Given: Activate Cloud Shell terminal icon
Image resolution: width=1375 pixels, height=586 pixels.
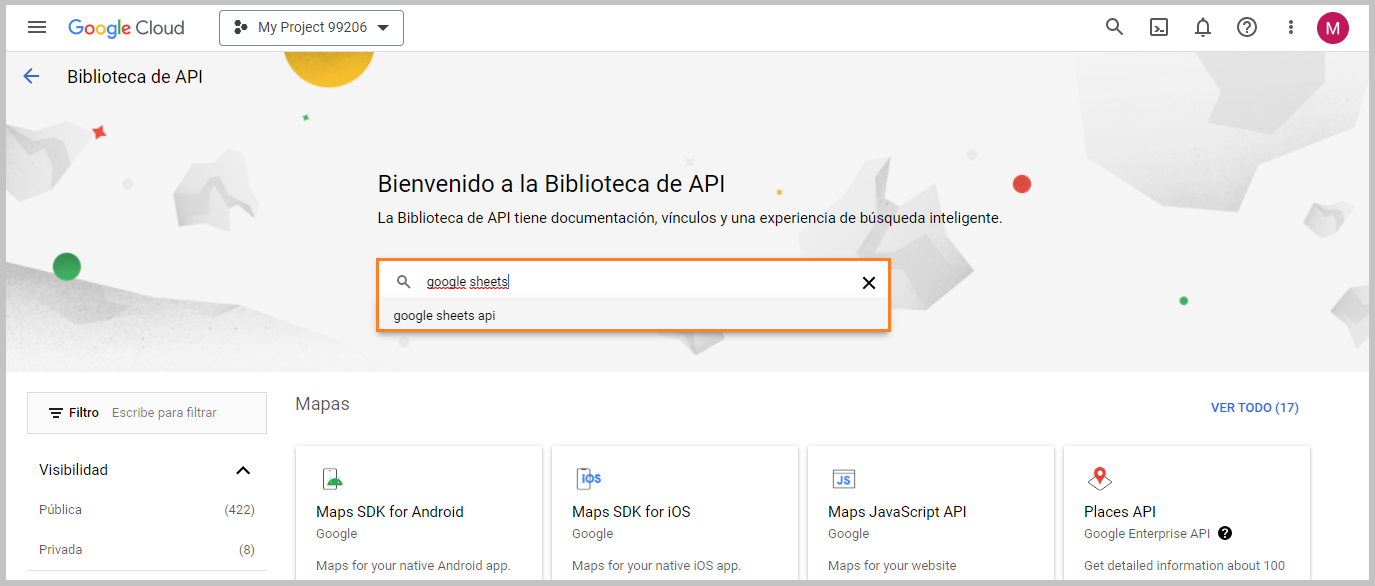Looking at the screenshot, I should (x=1159, y=28).
